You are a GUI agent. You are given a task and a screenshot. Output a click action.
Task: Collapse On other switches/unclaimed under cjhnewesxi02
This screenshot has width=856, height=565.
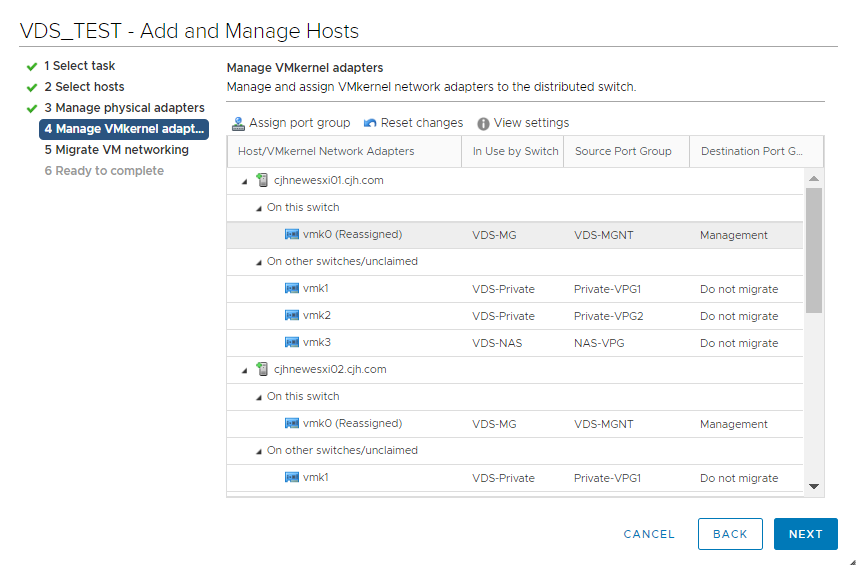click(x=259, y=451)
